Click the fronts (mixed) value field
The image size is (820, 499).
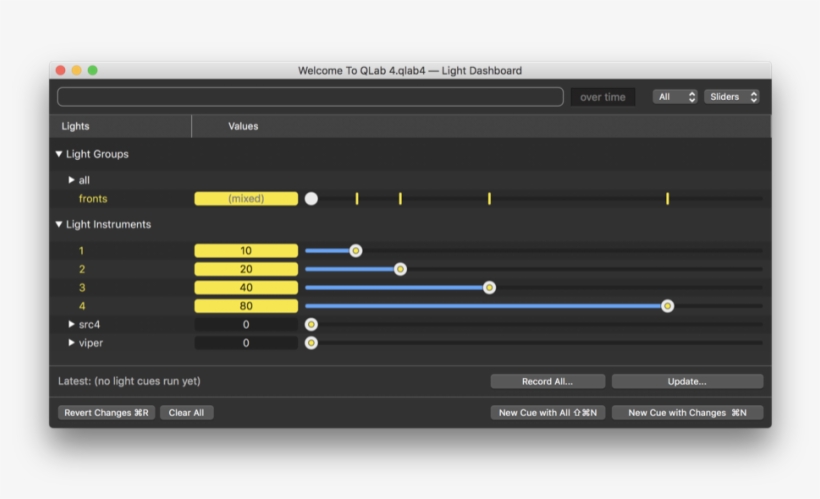click(246, 199)
